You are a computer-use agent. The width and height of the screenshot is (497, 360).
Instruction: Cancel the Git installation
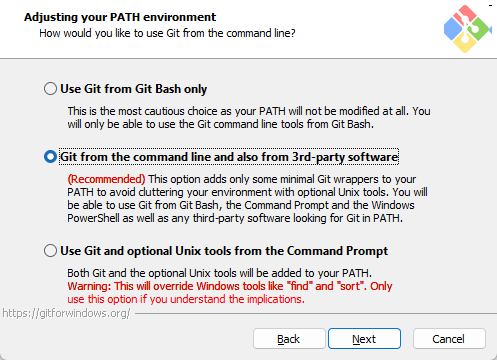tap(449, 339)
